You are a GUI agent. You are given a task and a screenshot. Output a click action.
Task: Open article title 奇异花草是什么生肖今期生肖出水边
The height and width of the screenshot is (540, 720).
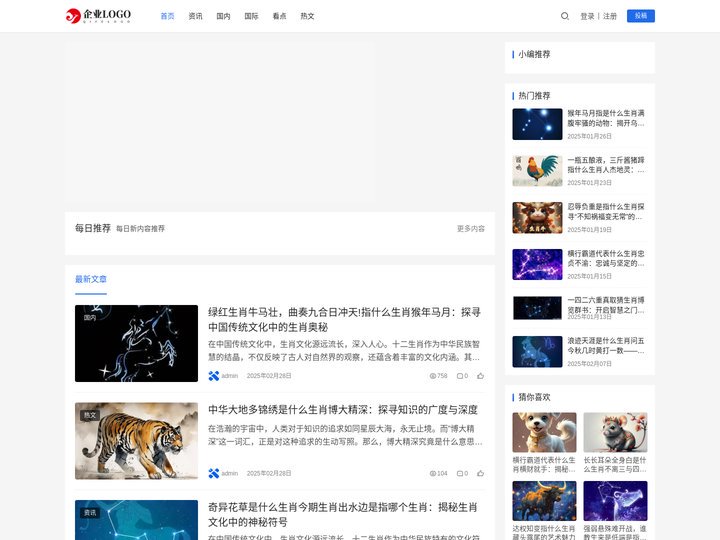[343, 514]
